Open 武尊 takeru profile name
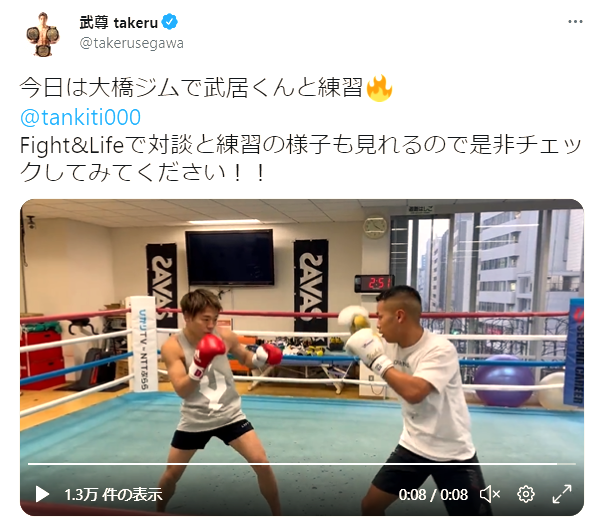The height and width of the screenshot is (525, 597). pos(118,23)
